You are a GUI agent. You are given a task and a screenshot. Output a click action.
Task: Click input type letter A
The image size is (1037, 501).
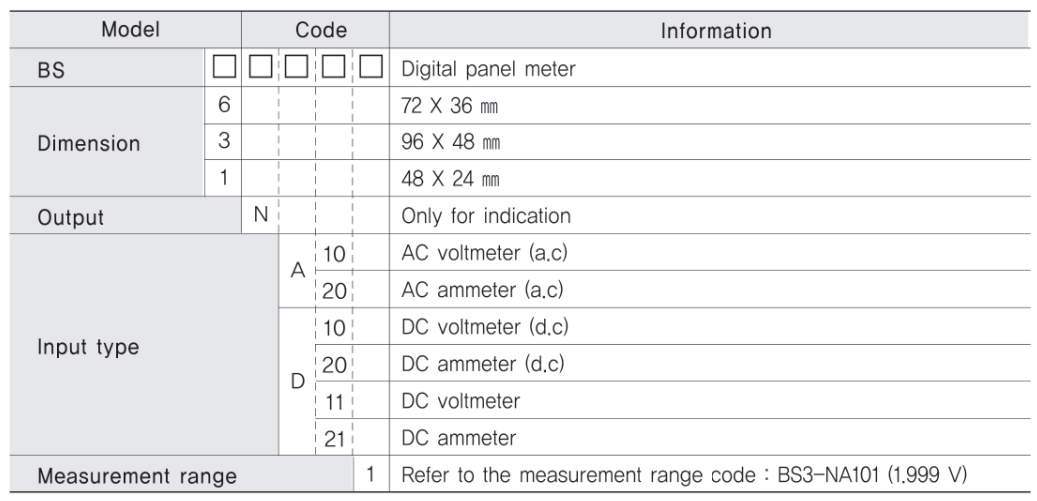[298, 270]
